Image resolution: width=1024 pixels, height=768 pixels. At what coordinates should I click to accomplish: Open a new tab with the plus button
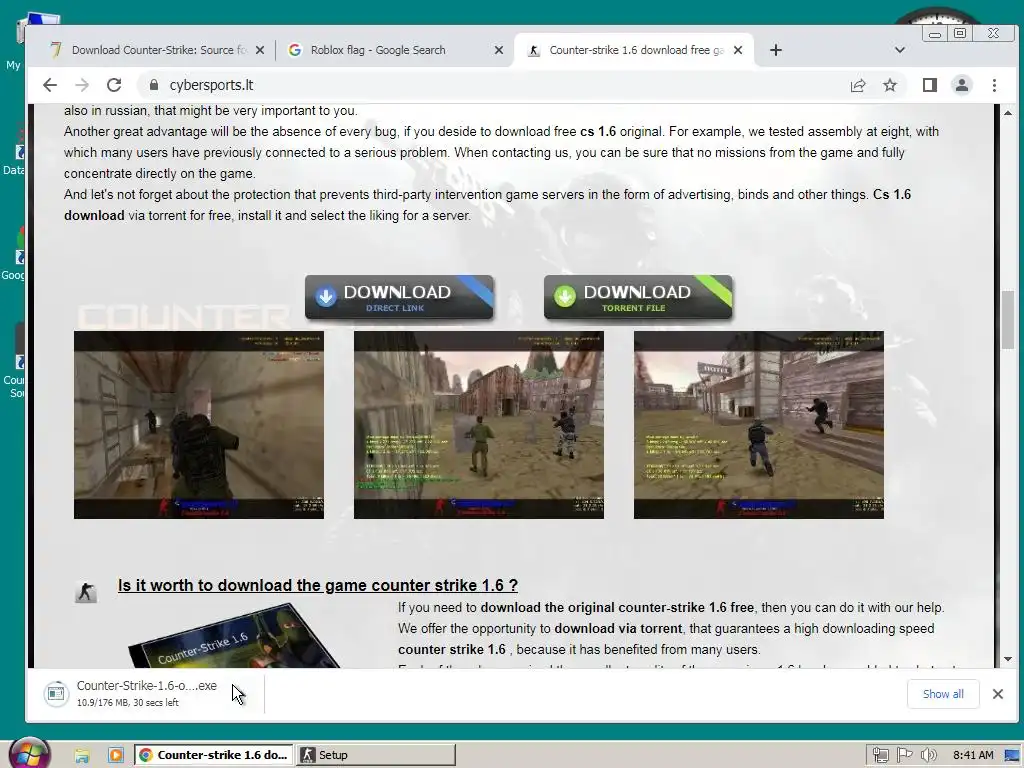tap(775, 50)
